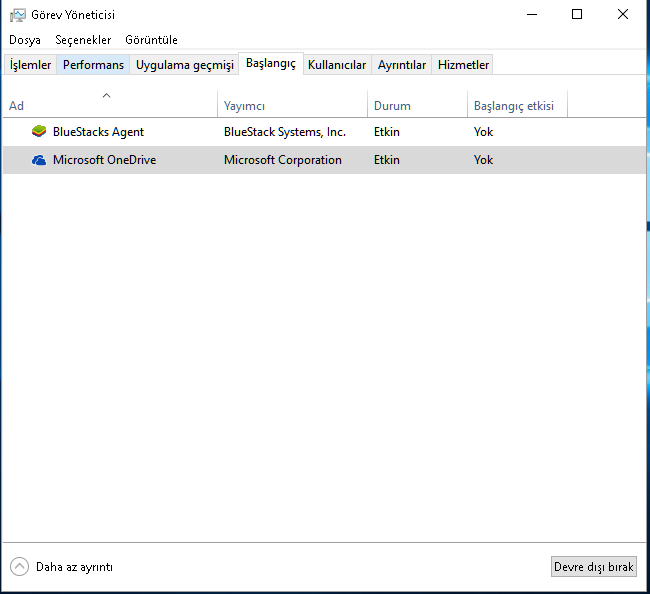Viewport: 650px width, 594px height.
Task: Switch to the Uygulama geçmişi tab
Action: (x=184, y=65)
